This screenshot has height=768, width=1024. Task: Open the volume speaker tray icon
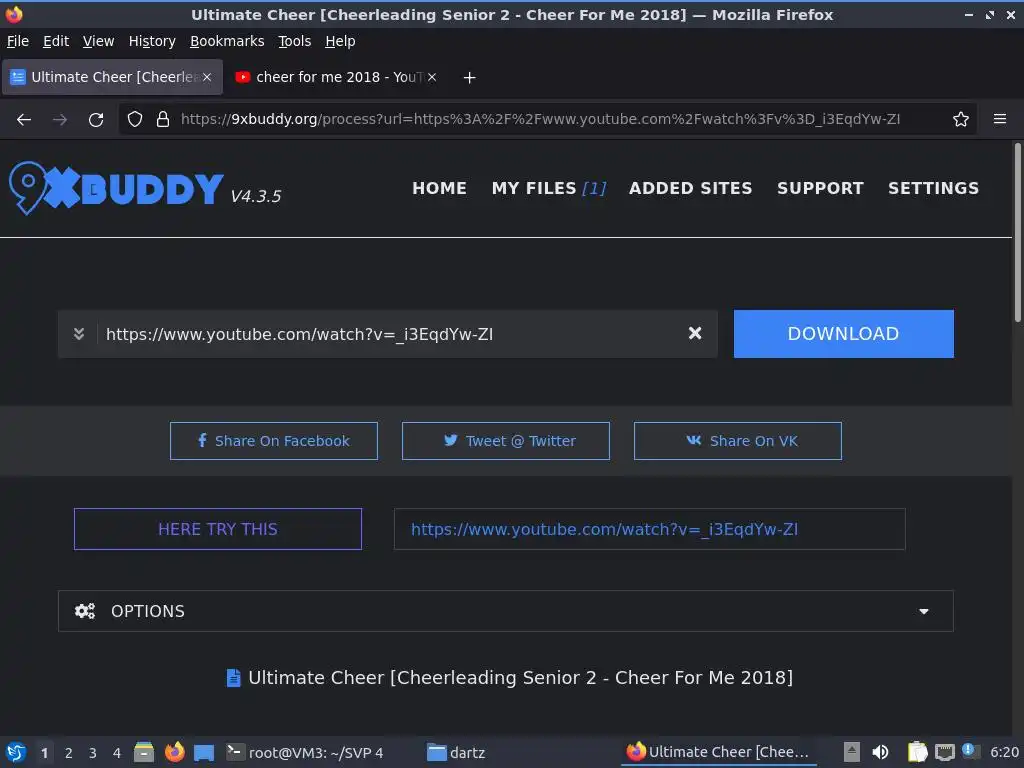pos(880,752)
